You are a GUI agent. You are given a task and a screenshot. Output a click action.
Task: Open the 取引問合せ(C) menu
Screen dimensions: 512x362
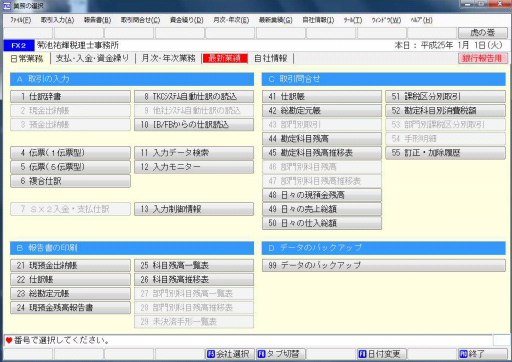point(140,20)
